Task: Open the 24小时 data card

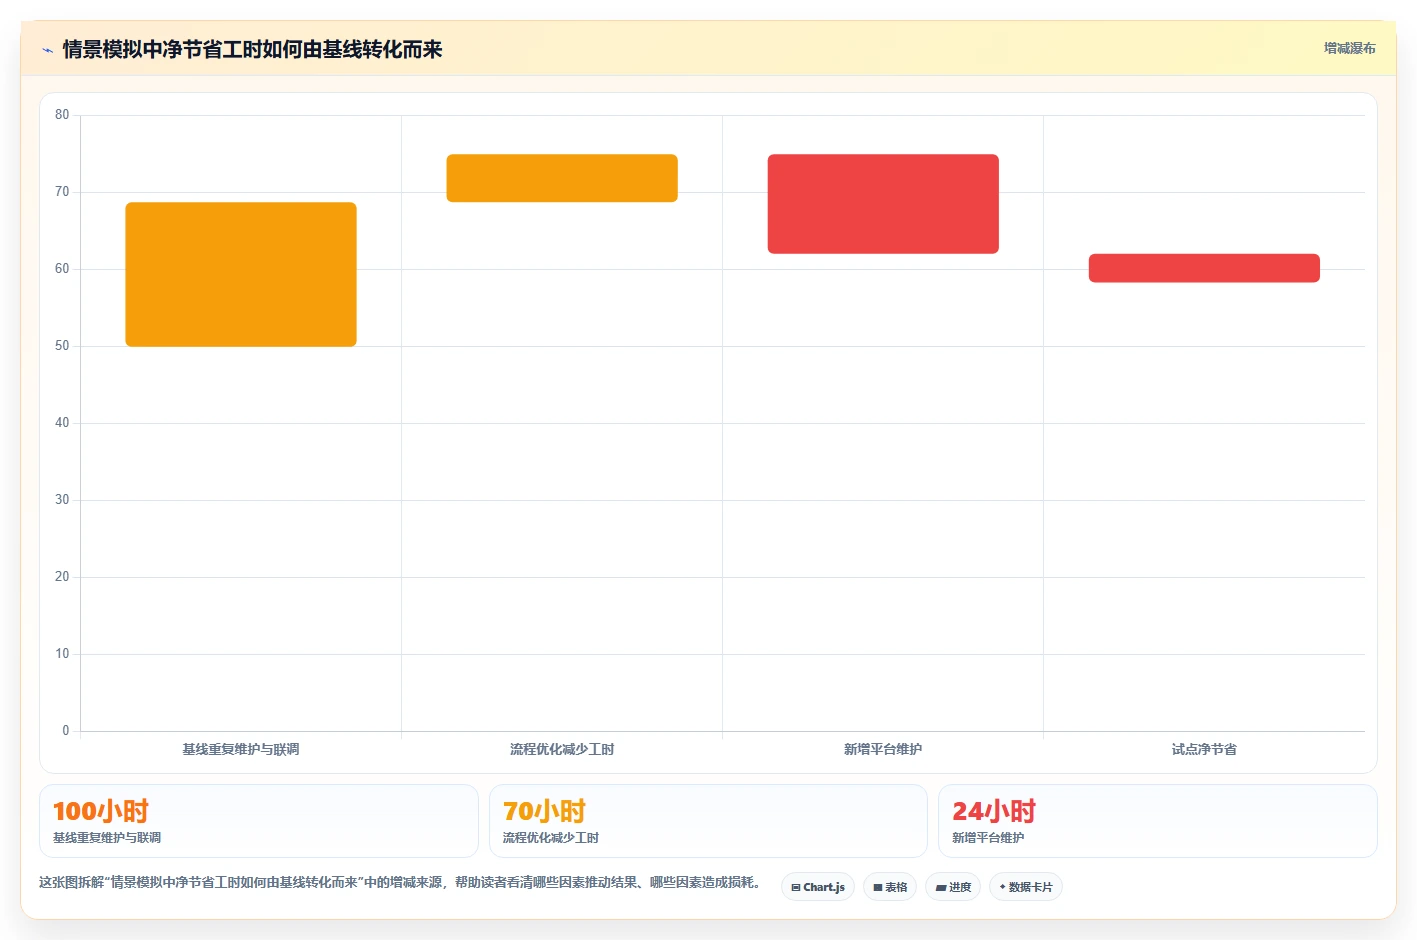Action: (x=1158, y=821)
